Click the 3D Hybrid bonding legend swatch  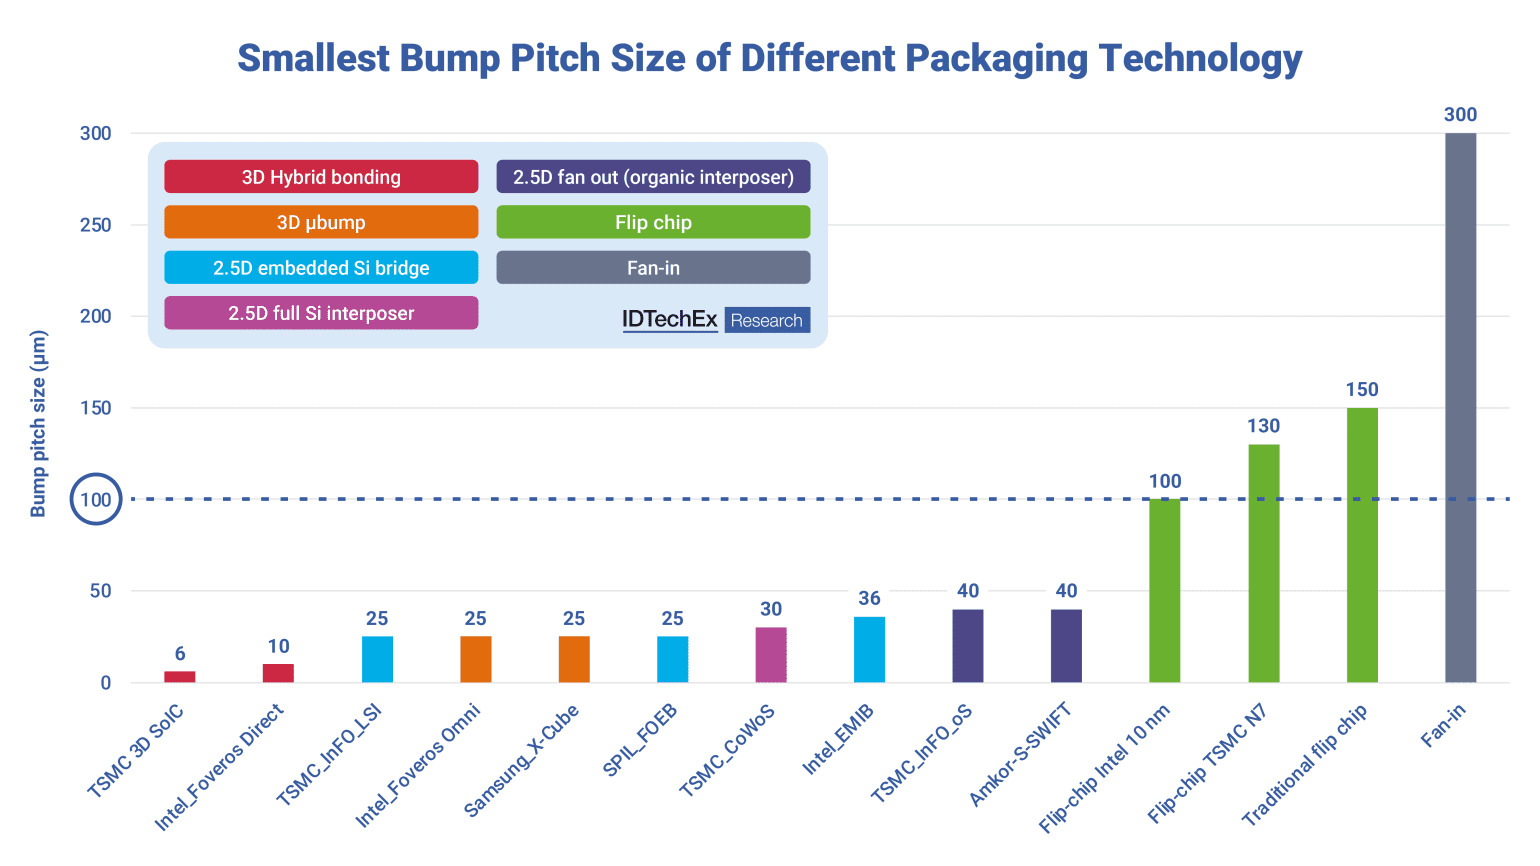(321, 177)
